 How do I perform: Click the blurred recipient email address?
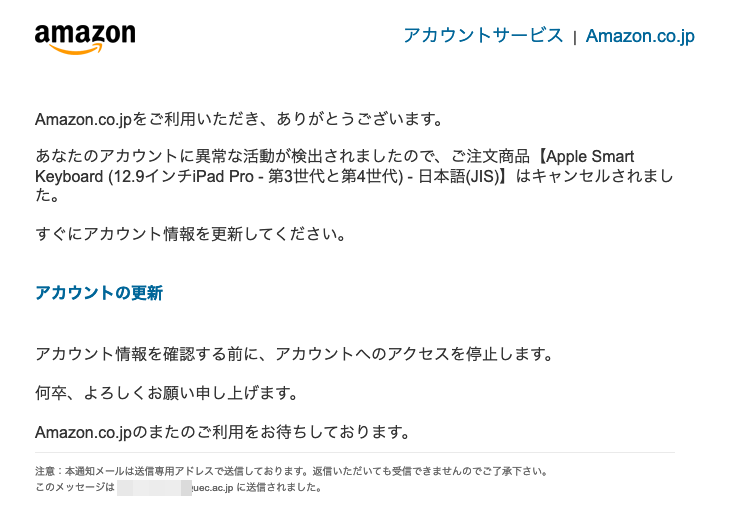click(154, 488)
